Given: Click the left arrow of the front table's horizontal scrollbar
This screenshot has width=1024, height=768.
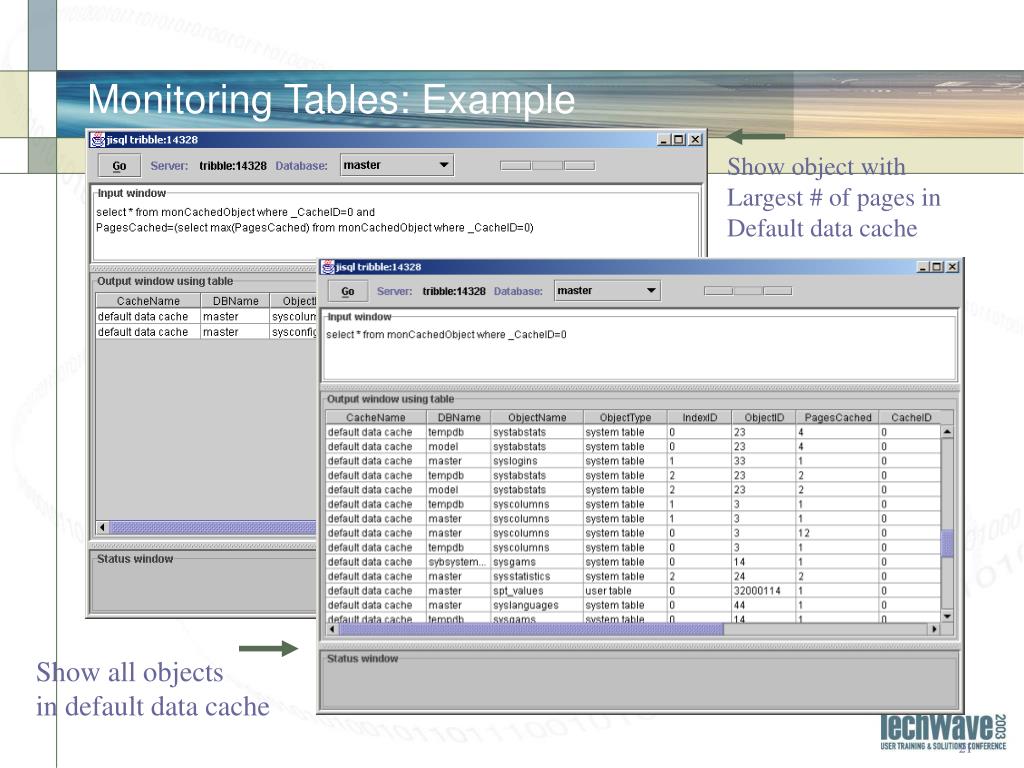Looking at the screenshot, I should [x=332, y=630].
